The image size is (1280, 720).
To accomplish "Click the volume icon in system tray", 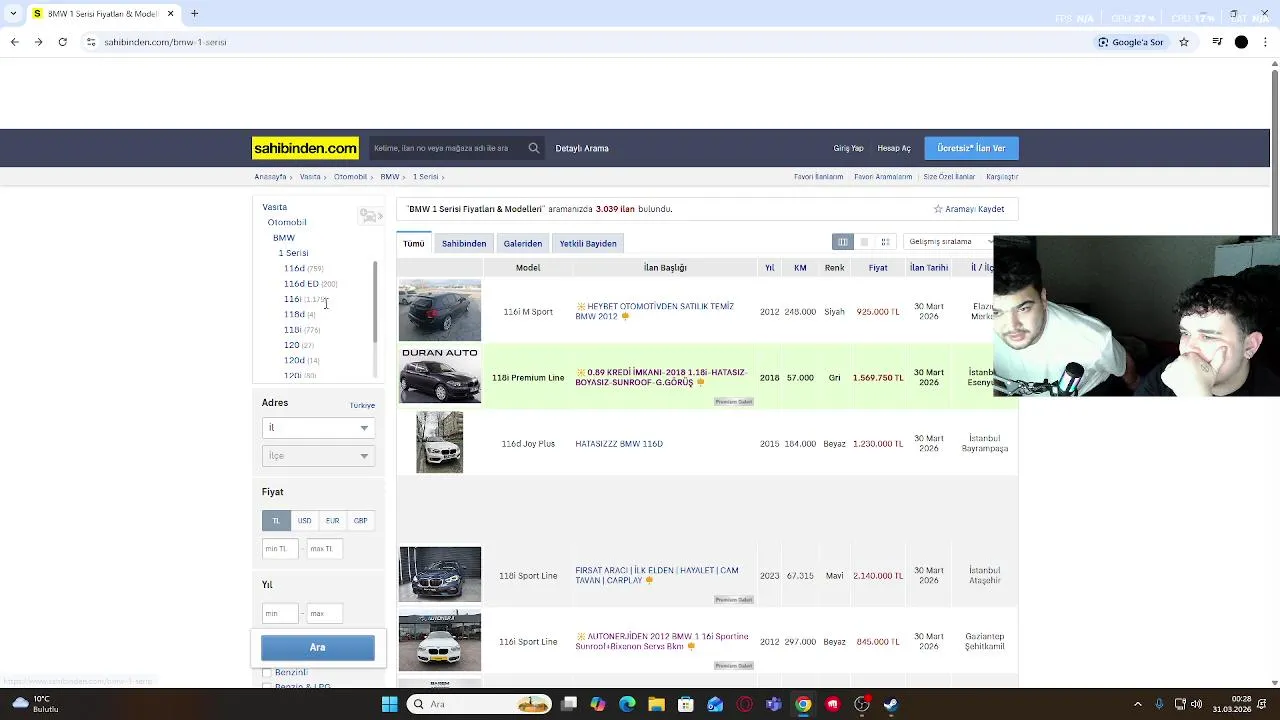I will pyautogui.click(x=1197, y=704).
